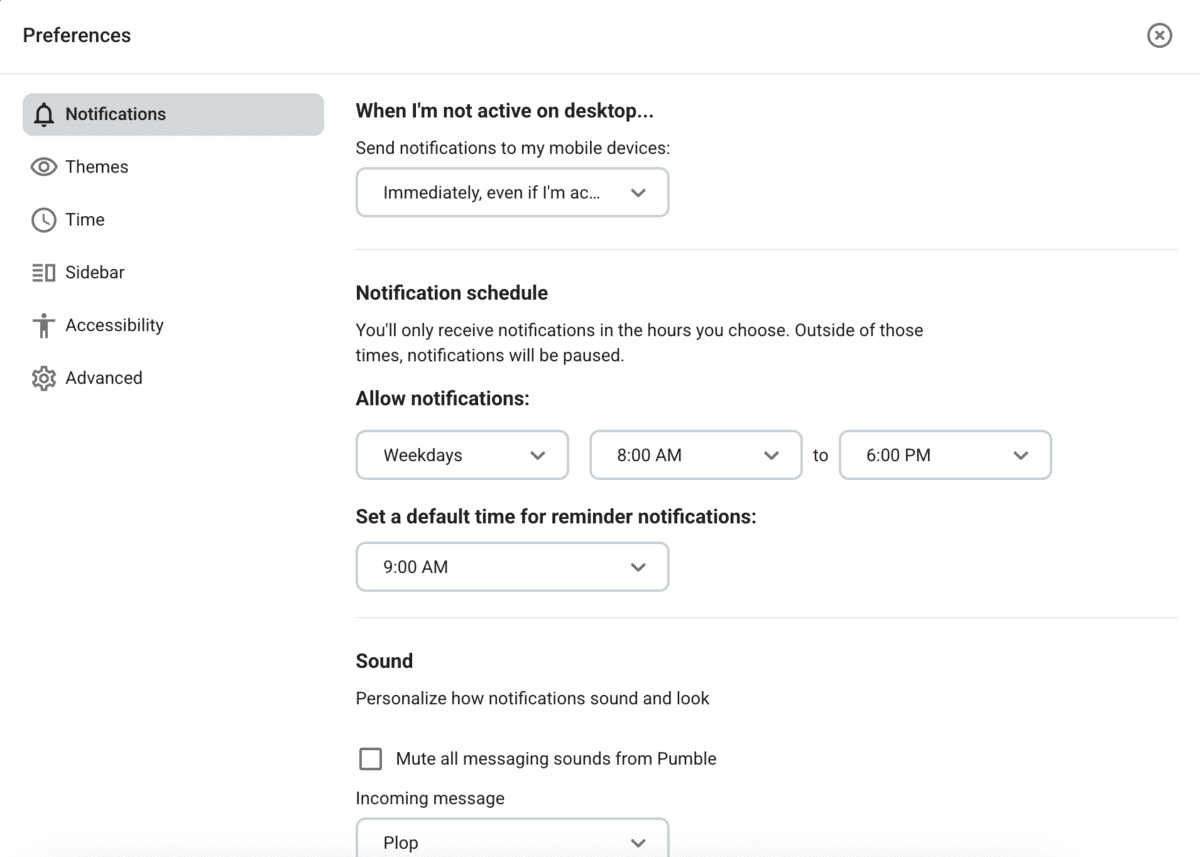Image resolution: width=1200 pixels, height=857 pixels.
Task: Close the Preferences window
Action: pyautogui.click(x=1159, y=35)
